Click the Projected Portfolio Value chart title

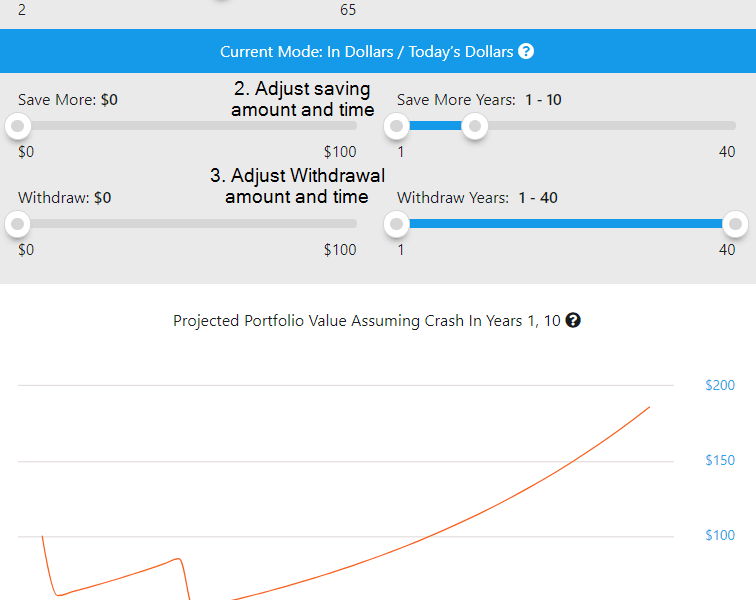click(x=366, y=321)
